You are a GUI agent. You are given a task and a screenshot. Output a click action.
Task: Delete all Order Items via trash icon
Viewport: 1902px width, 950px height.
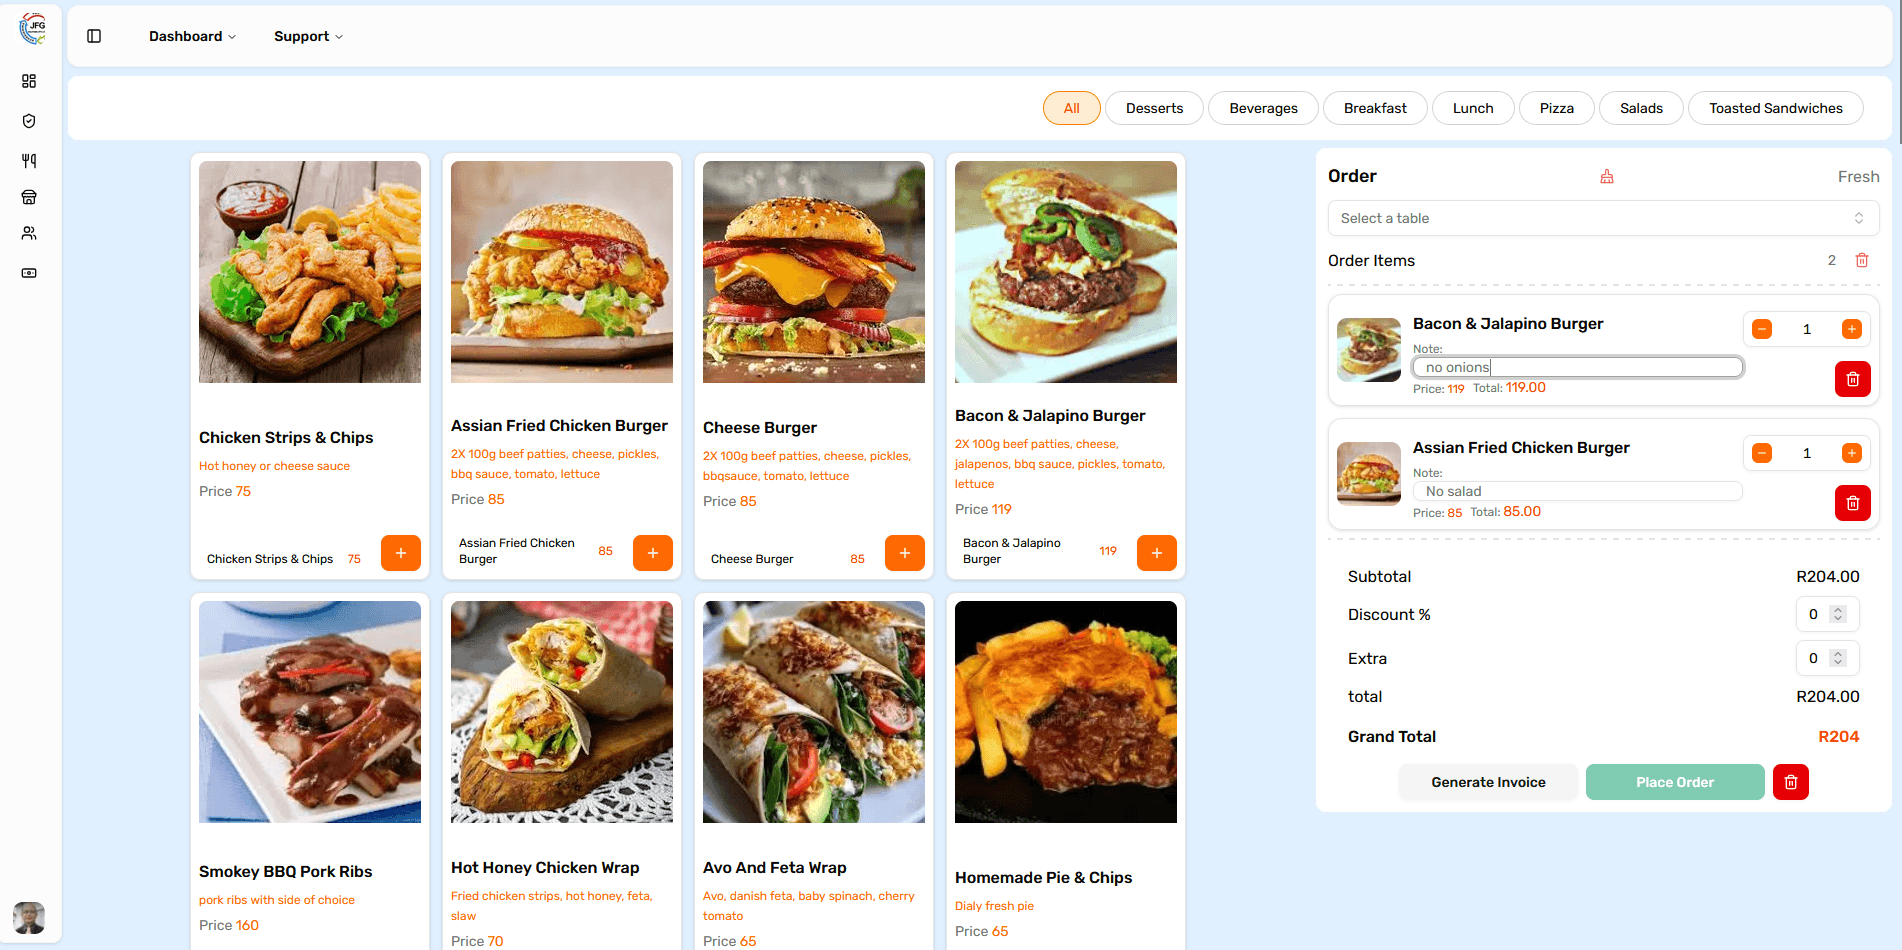[1862, 260]
